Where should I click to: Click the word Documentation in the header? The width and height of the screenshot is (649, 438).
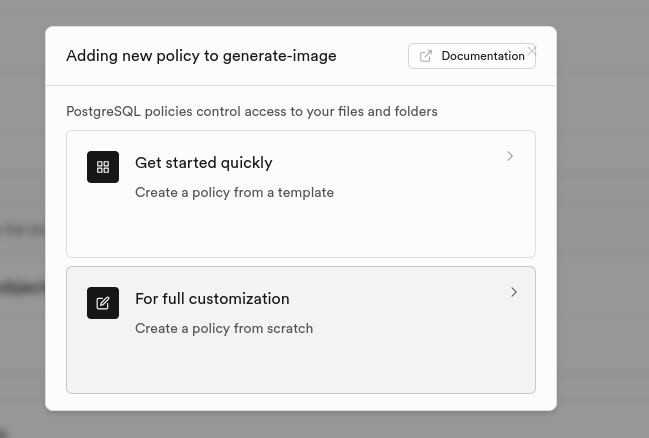[483, 56]
